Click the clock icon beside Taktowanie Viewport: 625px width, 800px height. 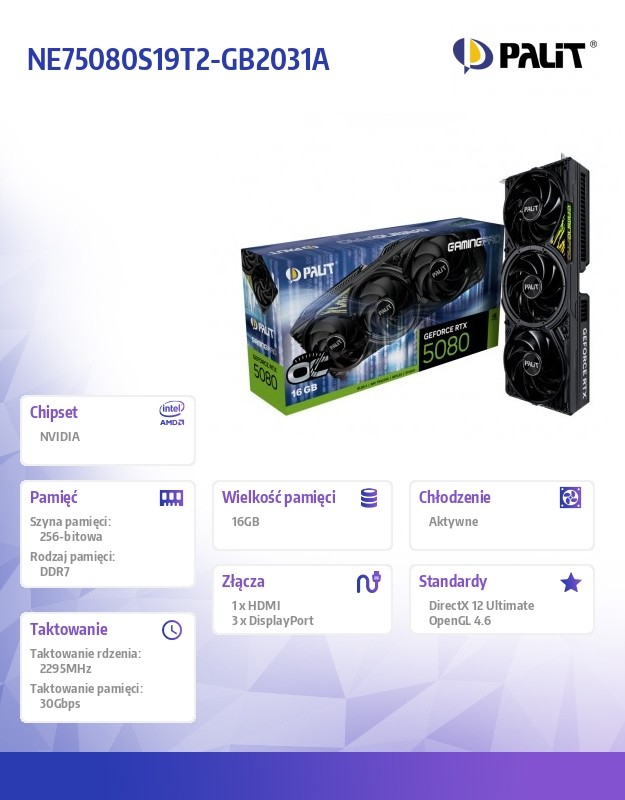(172, 630)
